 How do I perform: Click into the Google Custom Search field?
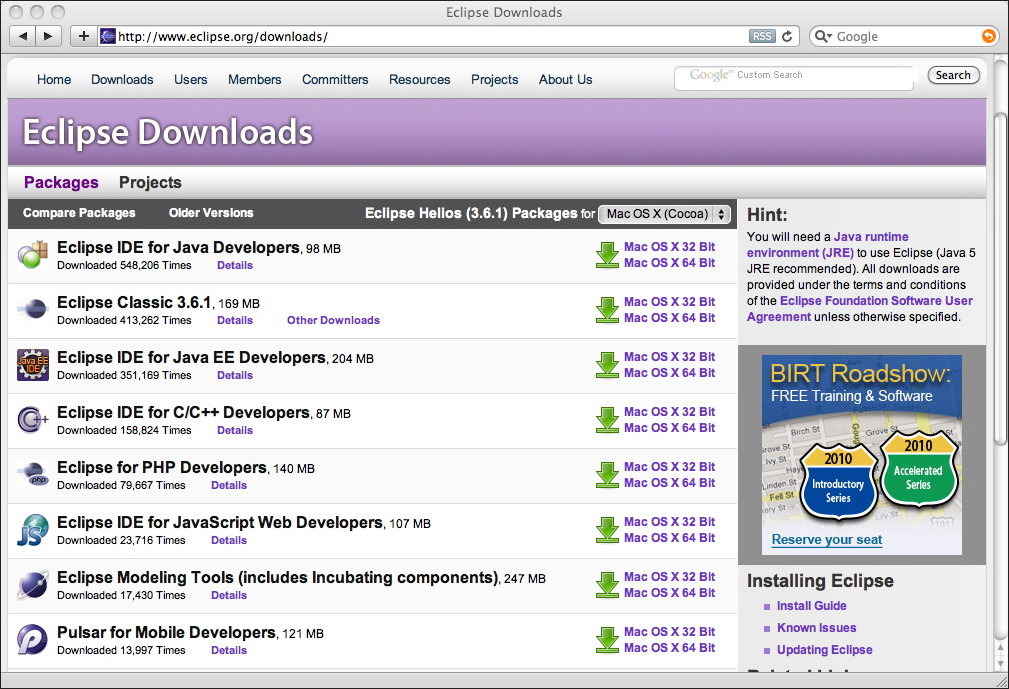[794, 78]
